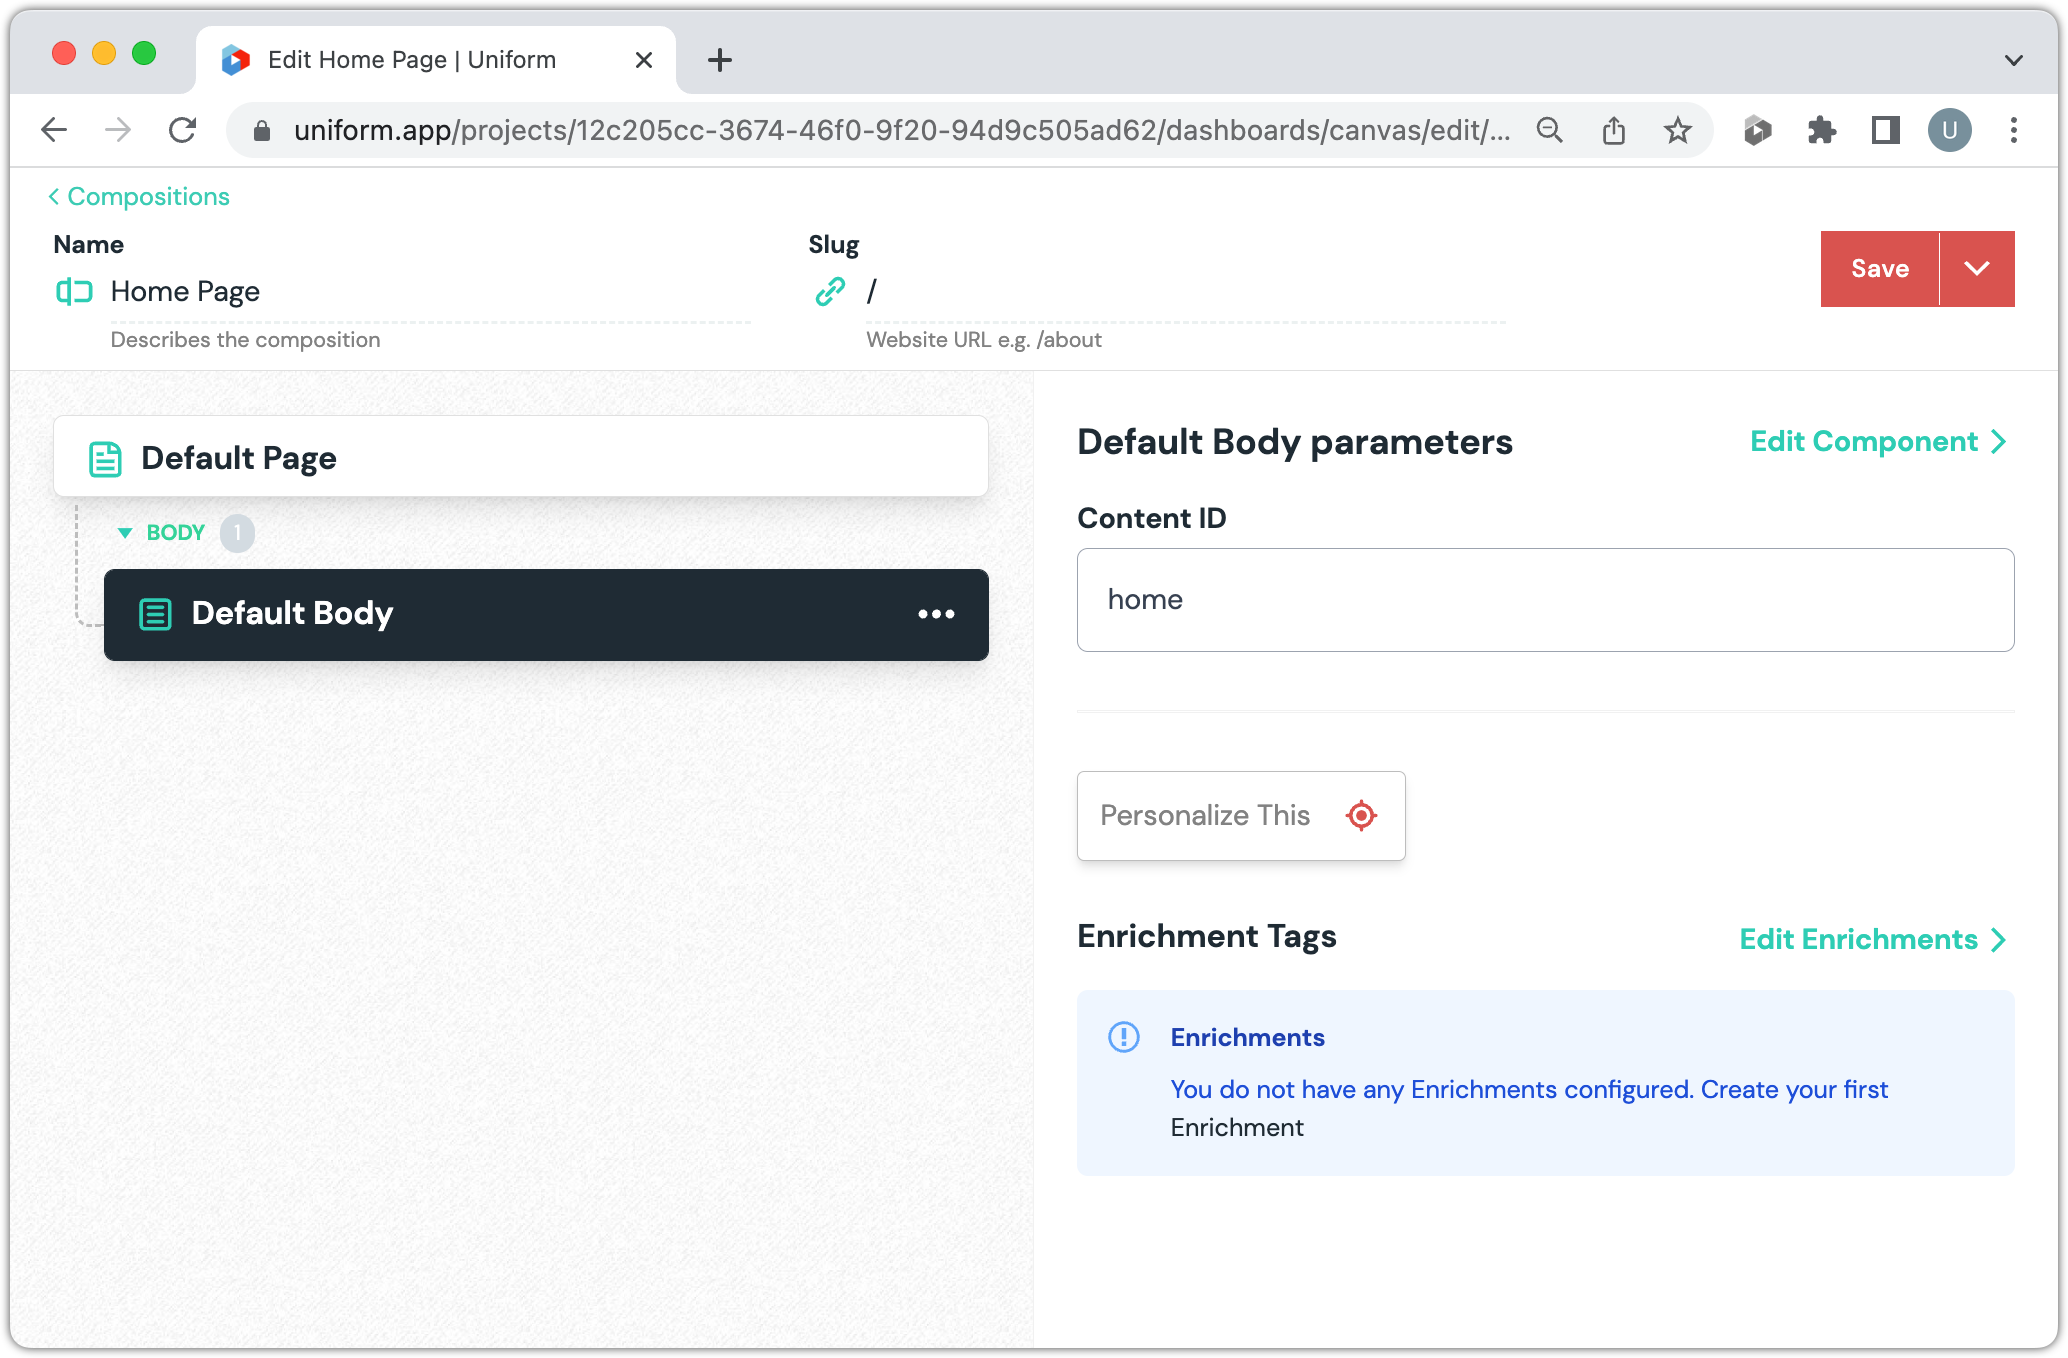Open the browser extensions puzzle icon
Image resolution: width=2068 pixels, height=1358 pixels.
click(x=1821, y=130)
